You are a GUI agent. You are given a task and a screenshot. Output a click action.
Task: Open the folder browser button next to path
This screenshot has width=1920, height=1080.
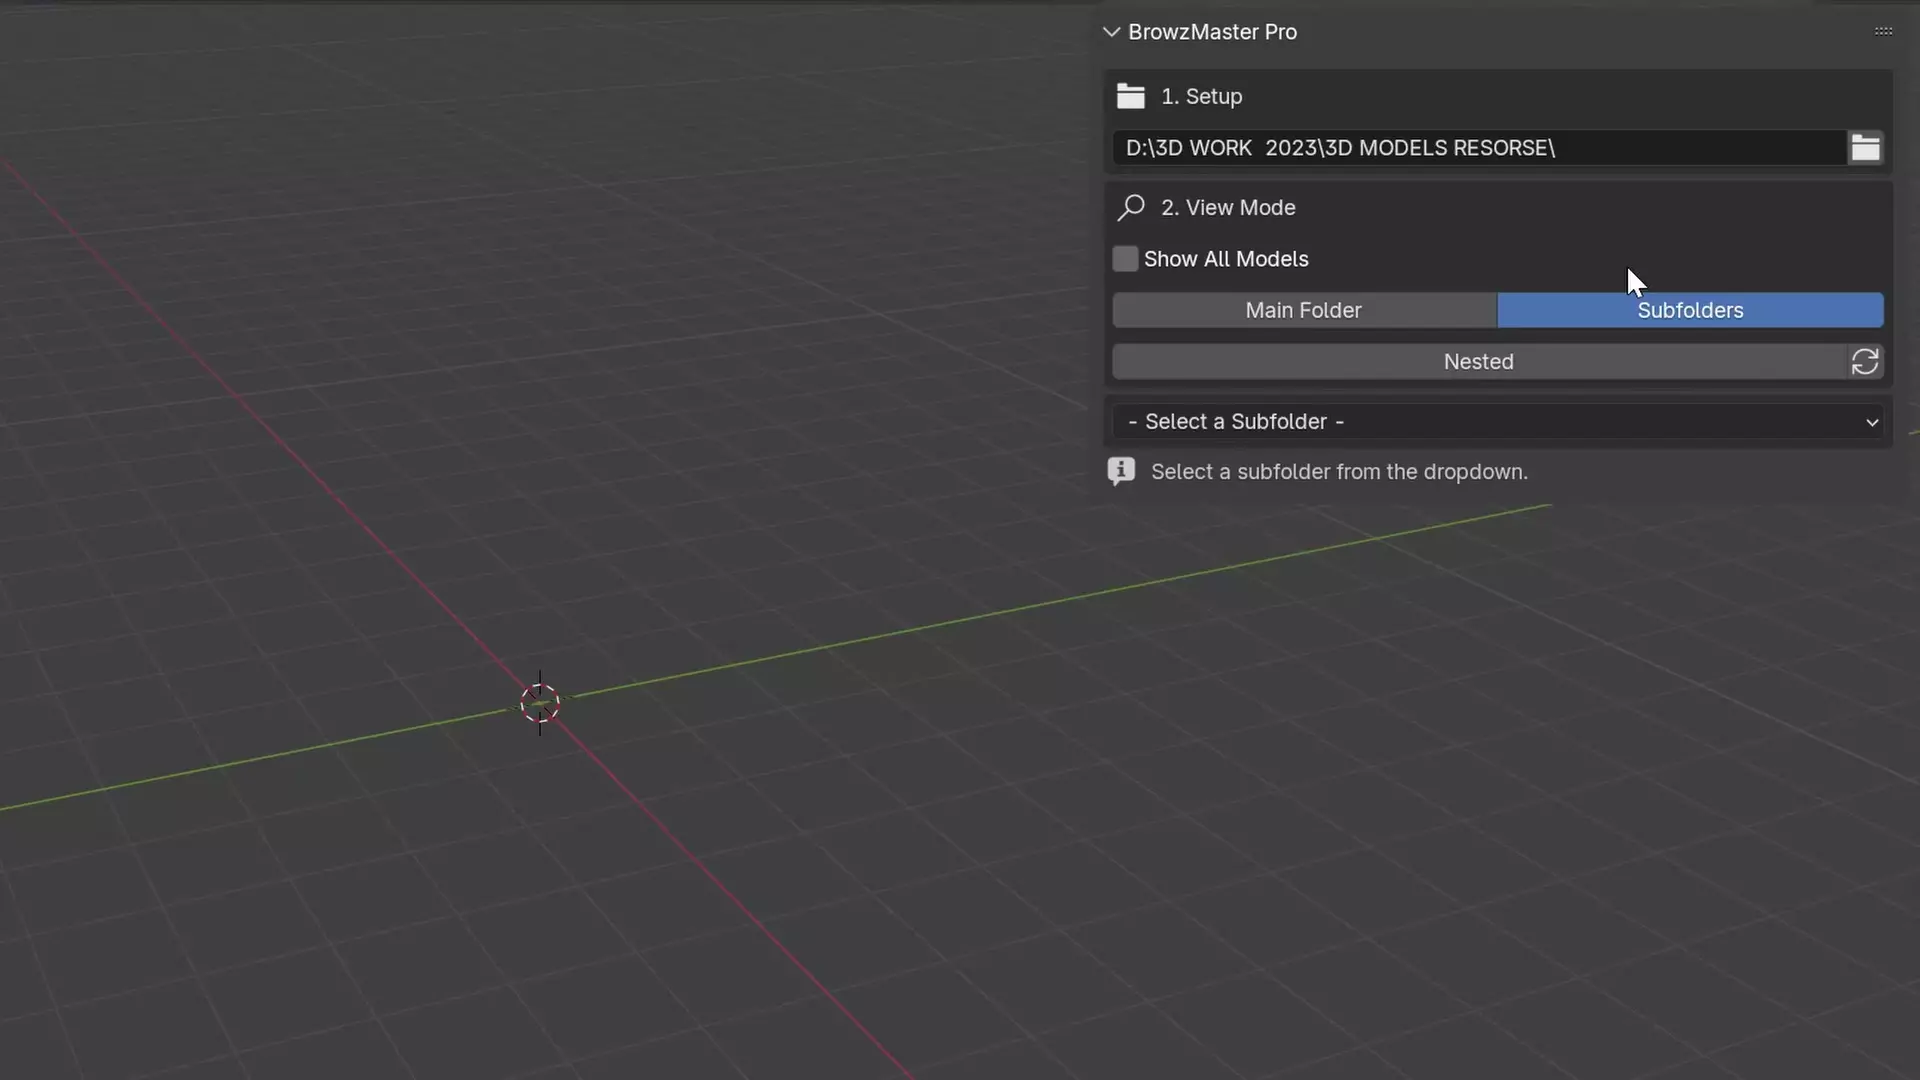(x=1865, y=148)
